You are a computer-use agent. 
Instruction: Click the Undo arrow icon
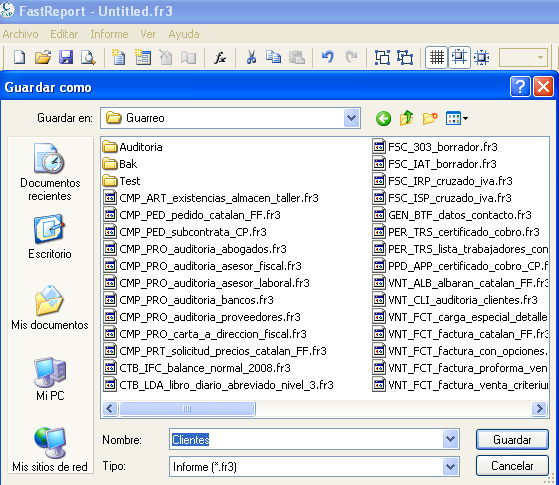328,57
